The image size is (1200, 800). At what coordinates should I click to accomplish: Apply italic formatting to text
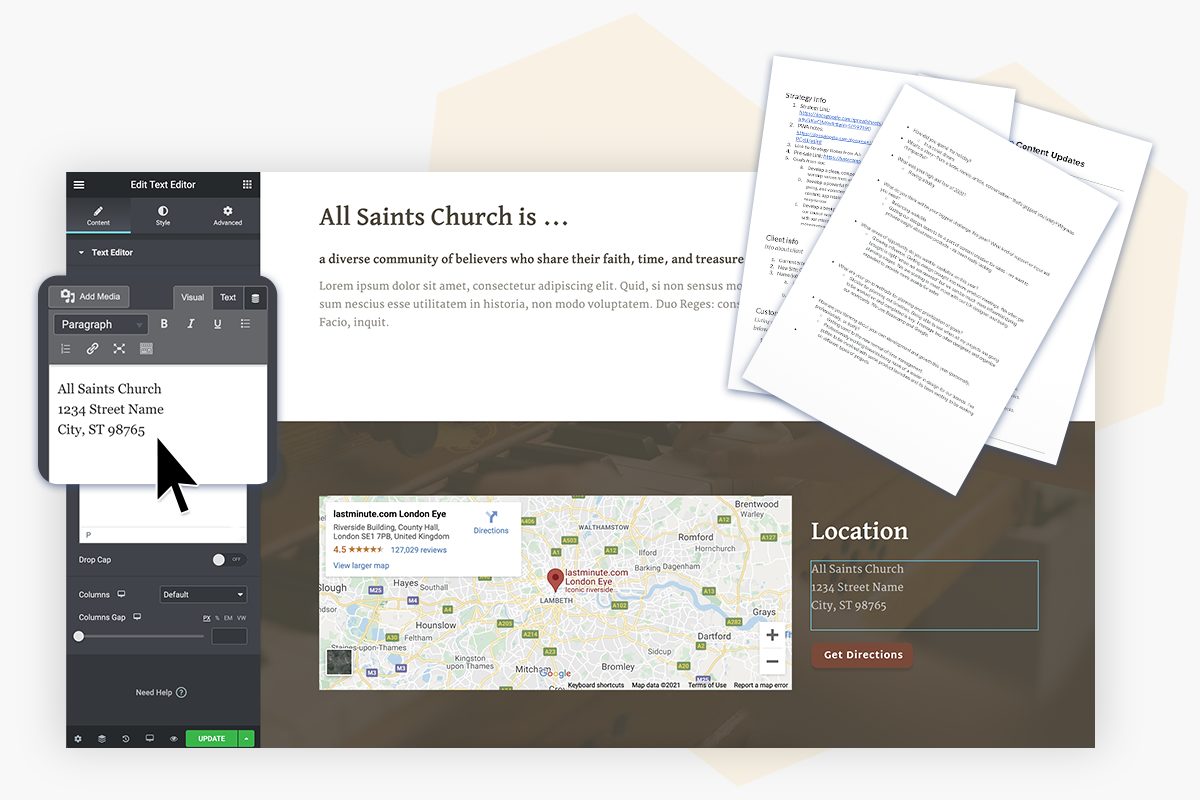(x=191, y=324)
